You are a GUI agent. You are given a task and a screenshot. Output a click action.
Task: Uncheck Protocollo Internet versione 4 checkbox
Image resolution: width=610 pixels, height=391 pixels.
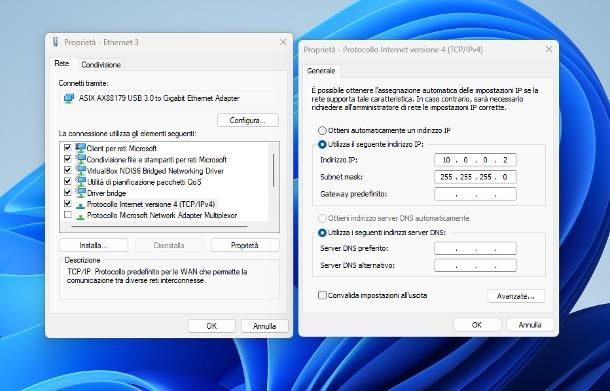[x=68, y=203]
